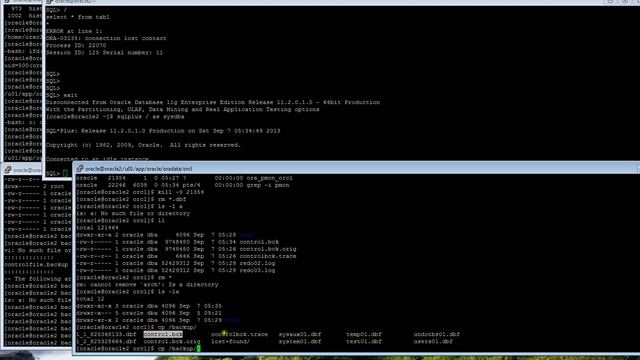
Task: Click the PuTTY icon of the oradata/orcl window
Action: [80, 169]
